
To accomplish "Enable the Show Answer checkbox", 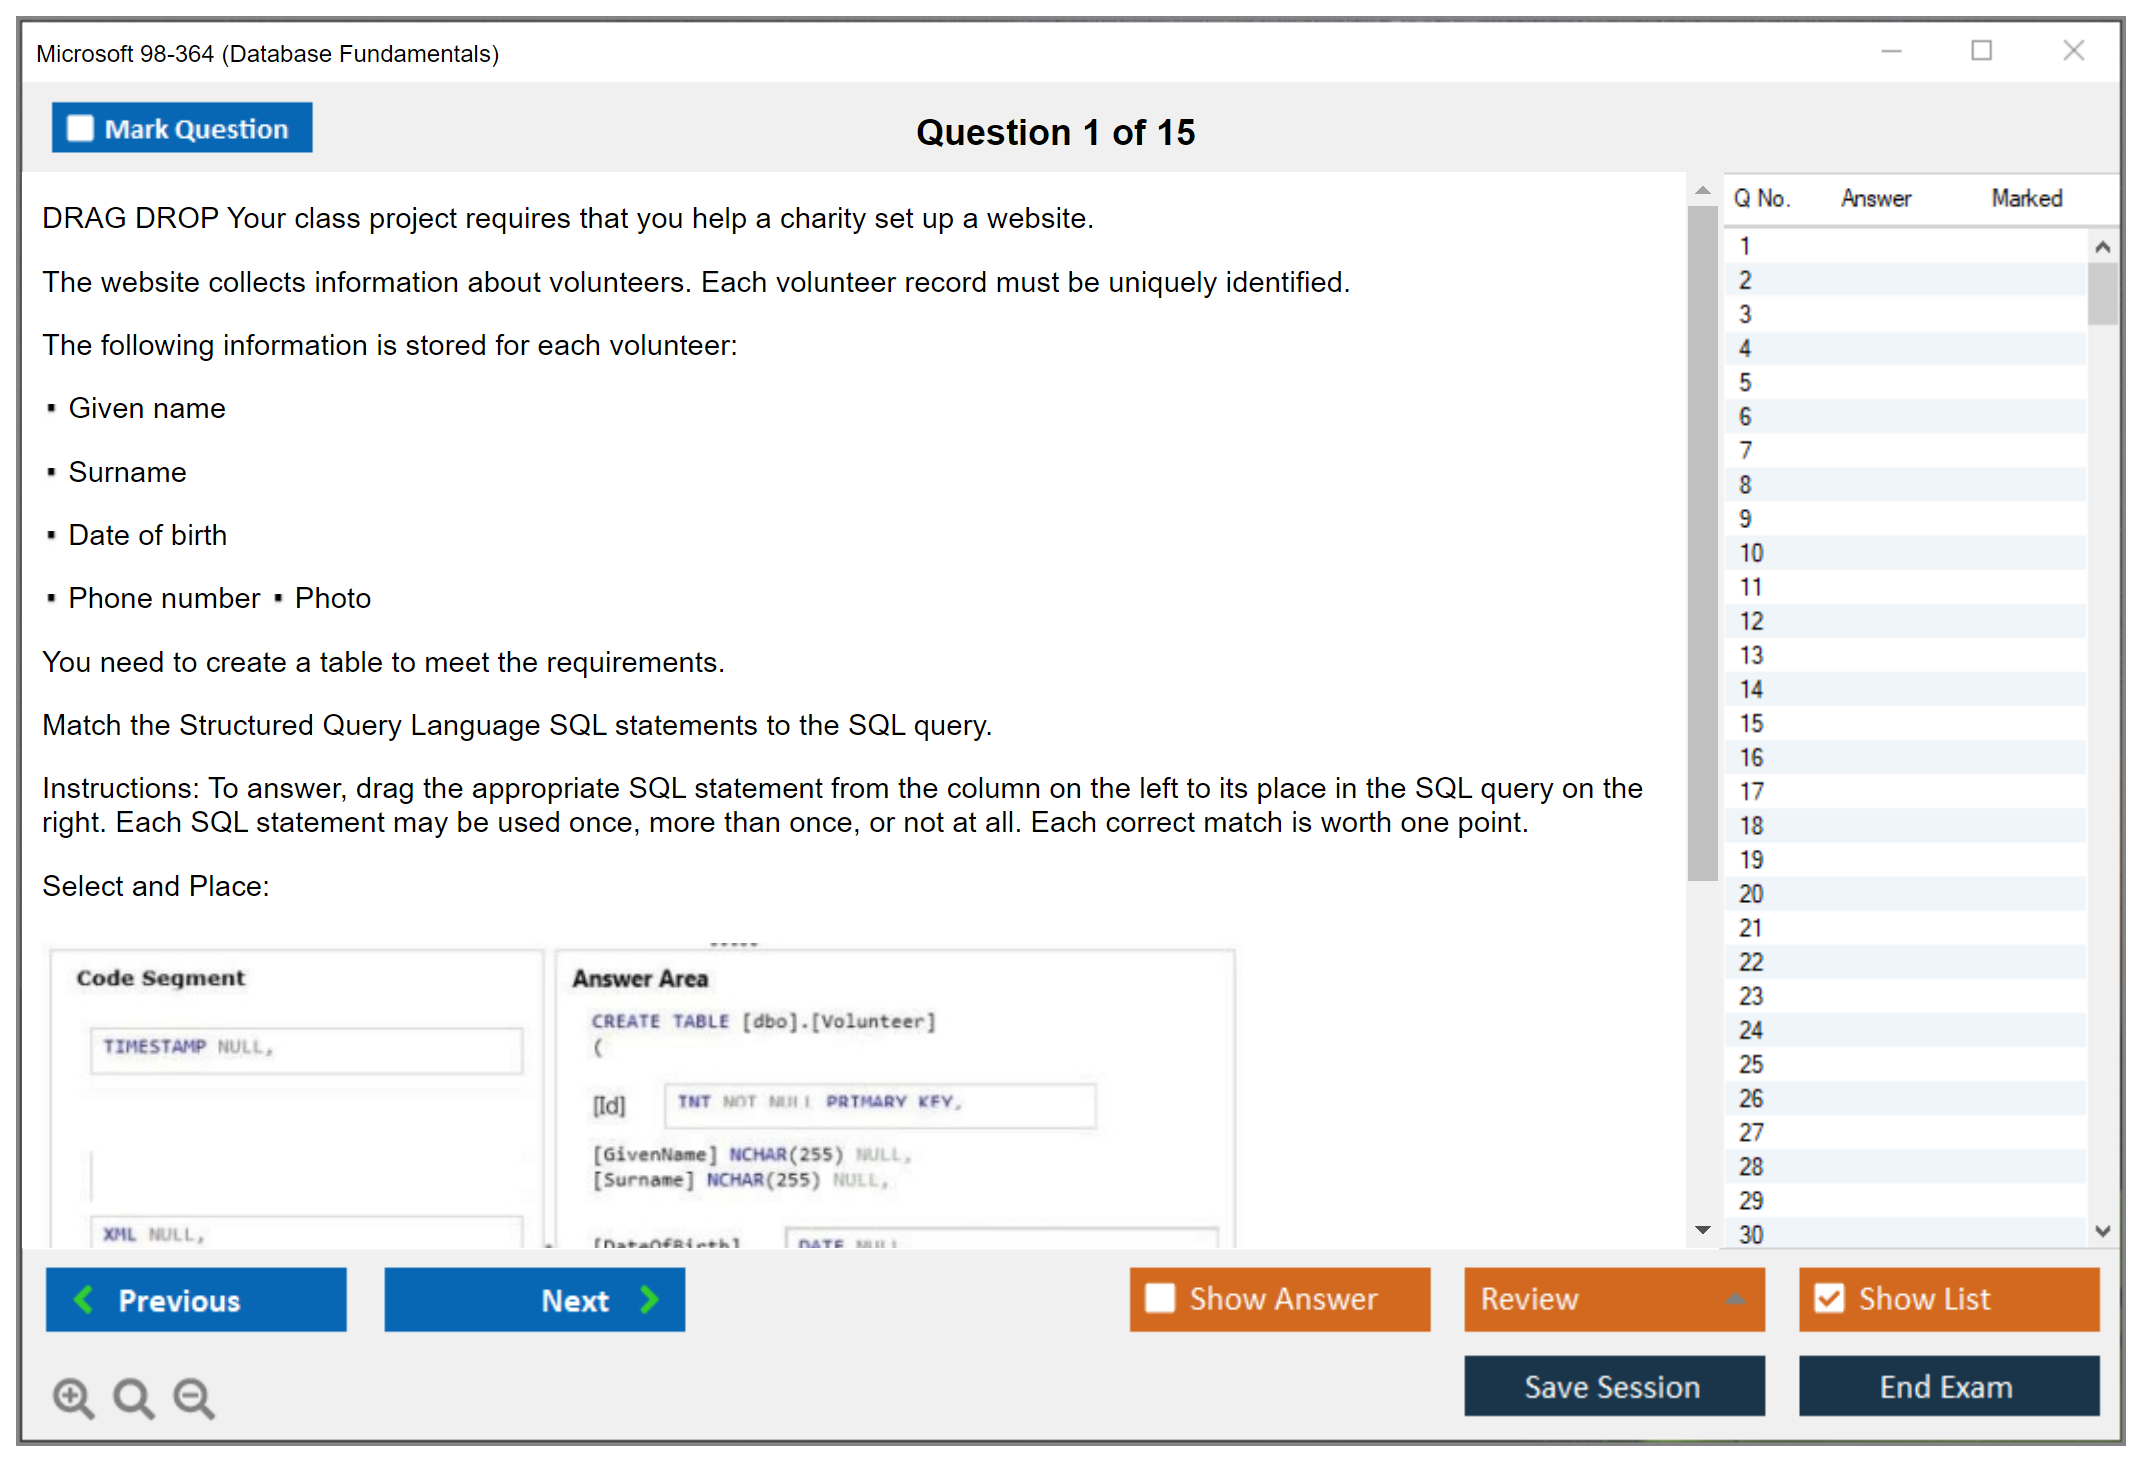I will click(1160, 1298).
